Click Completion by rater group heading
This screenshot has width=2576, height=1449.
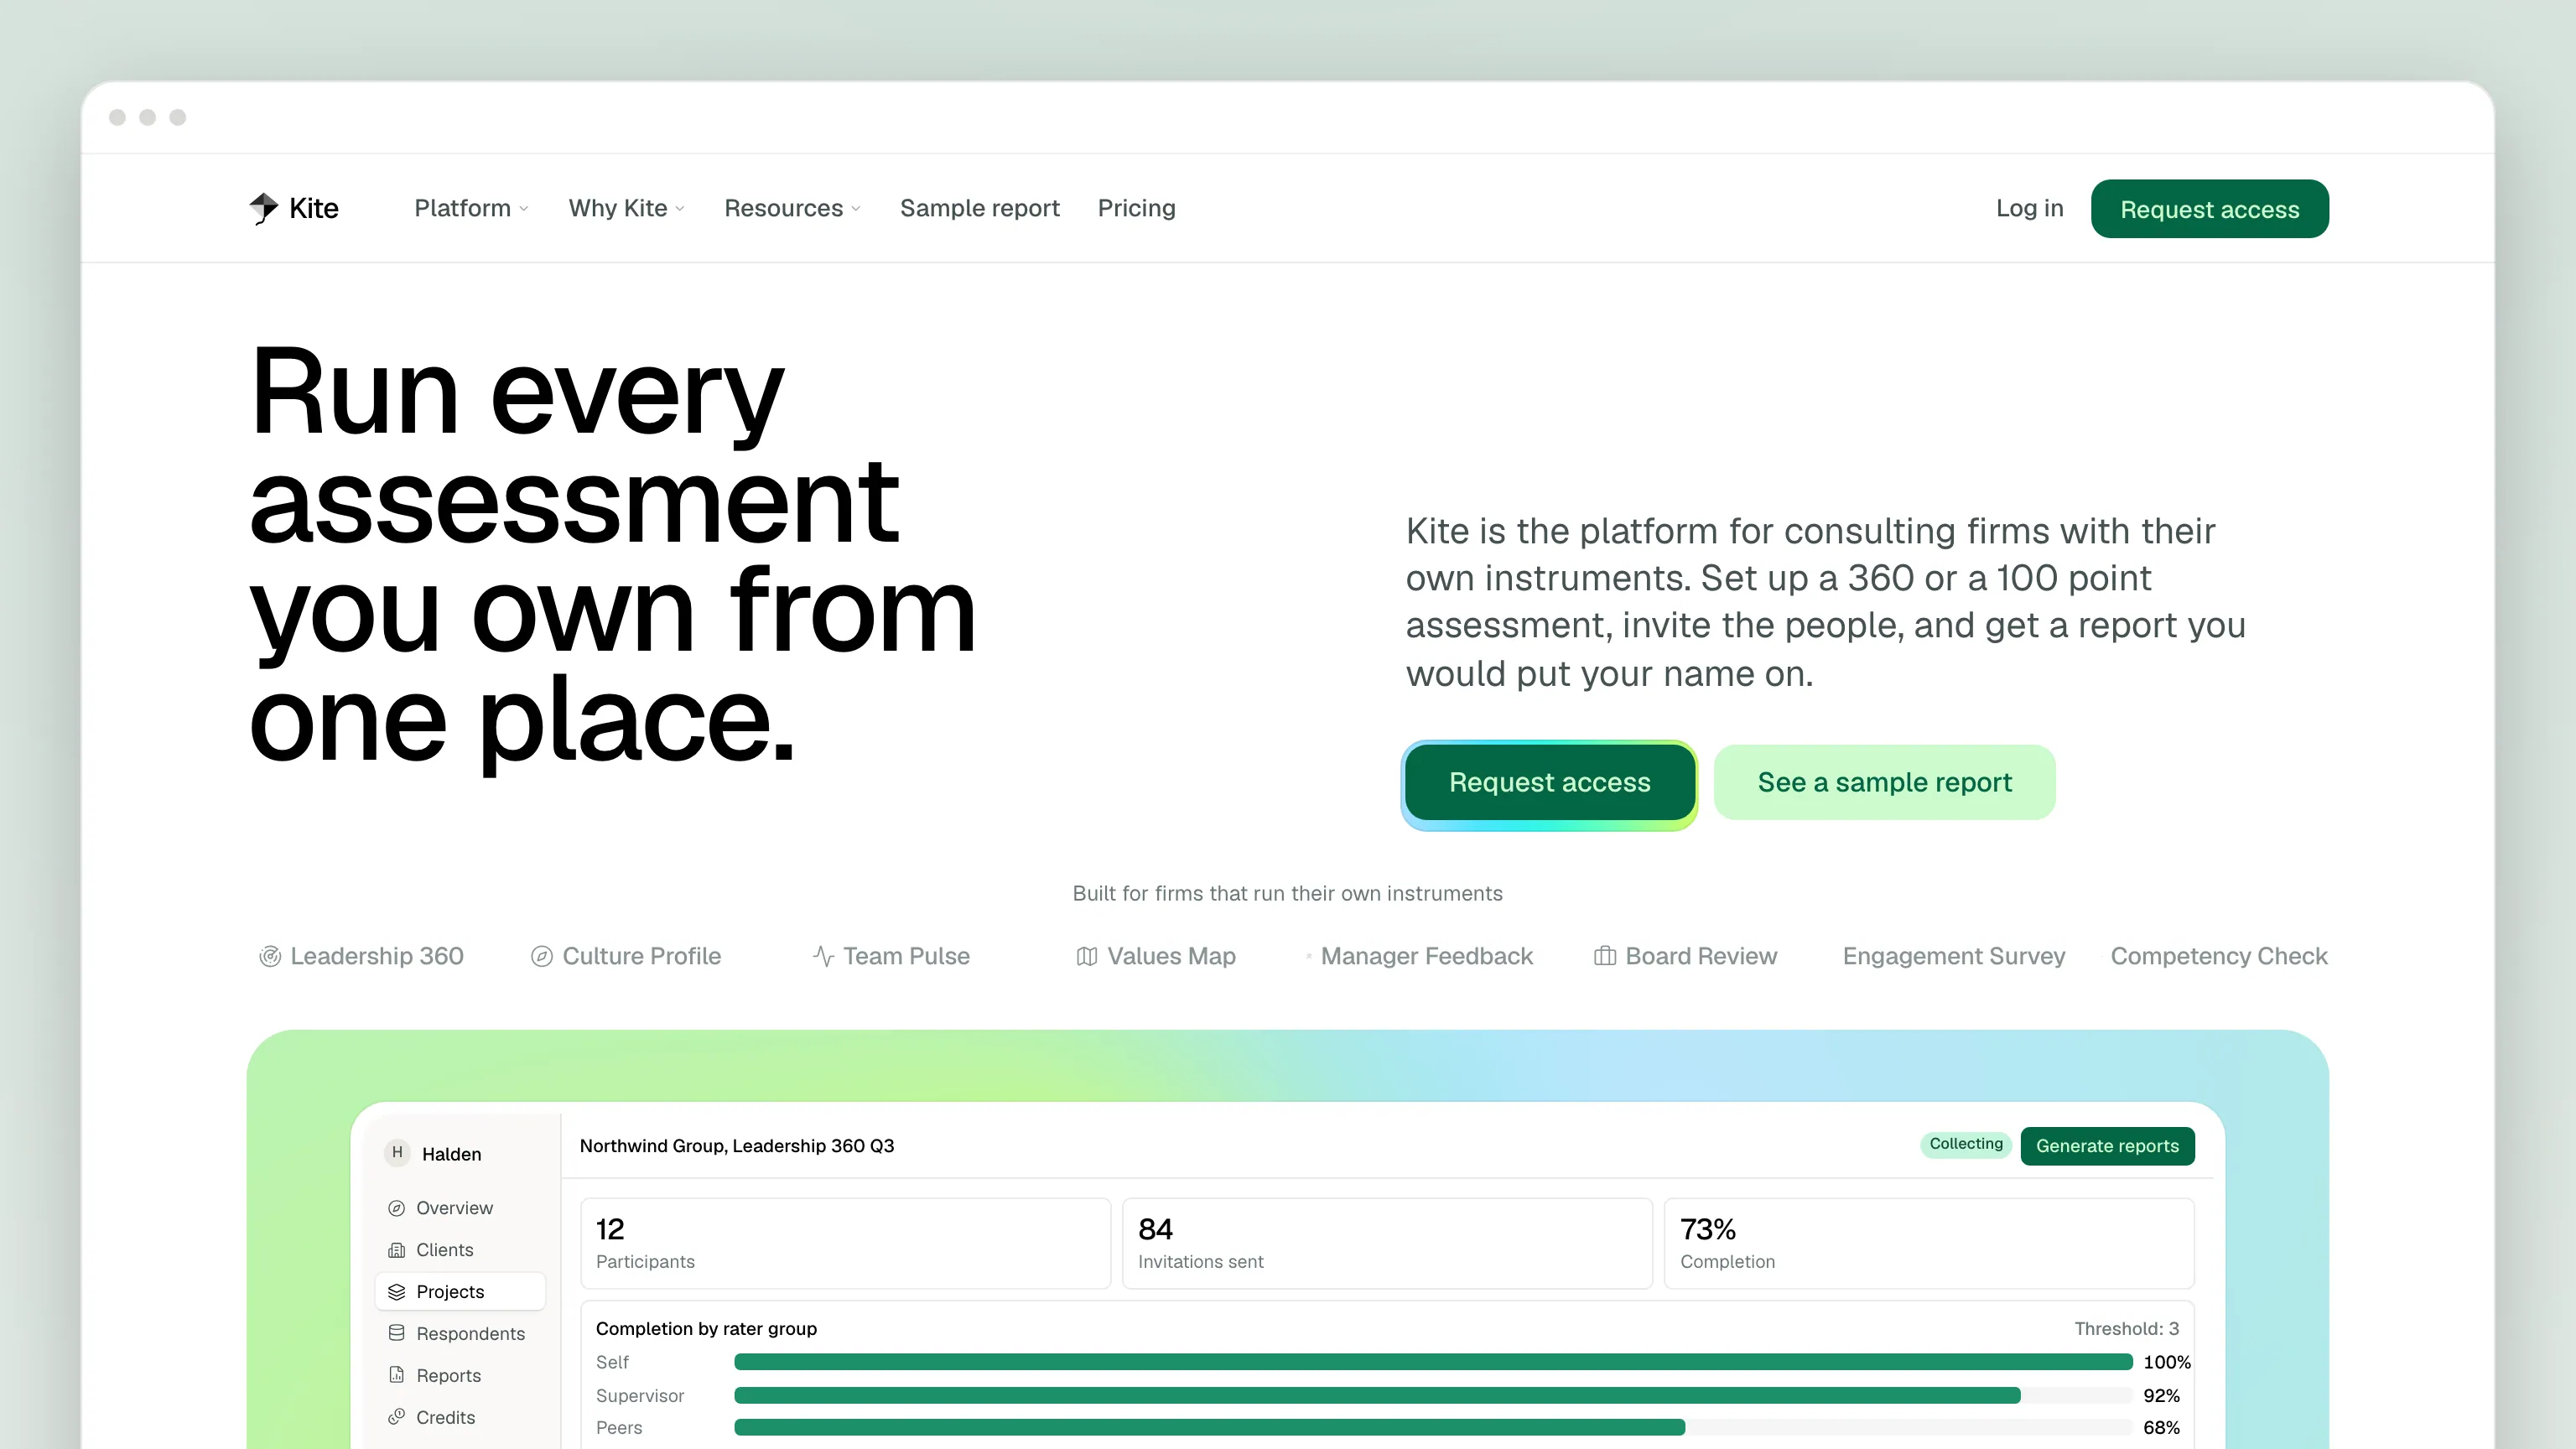(x=706, y=1328)
